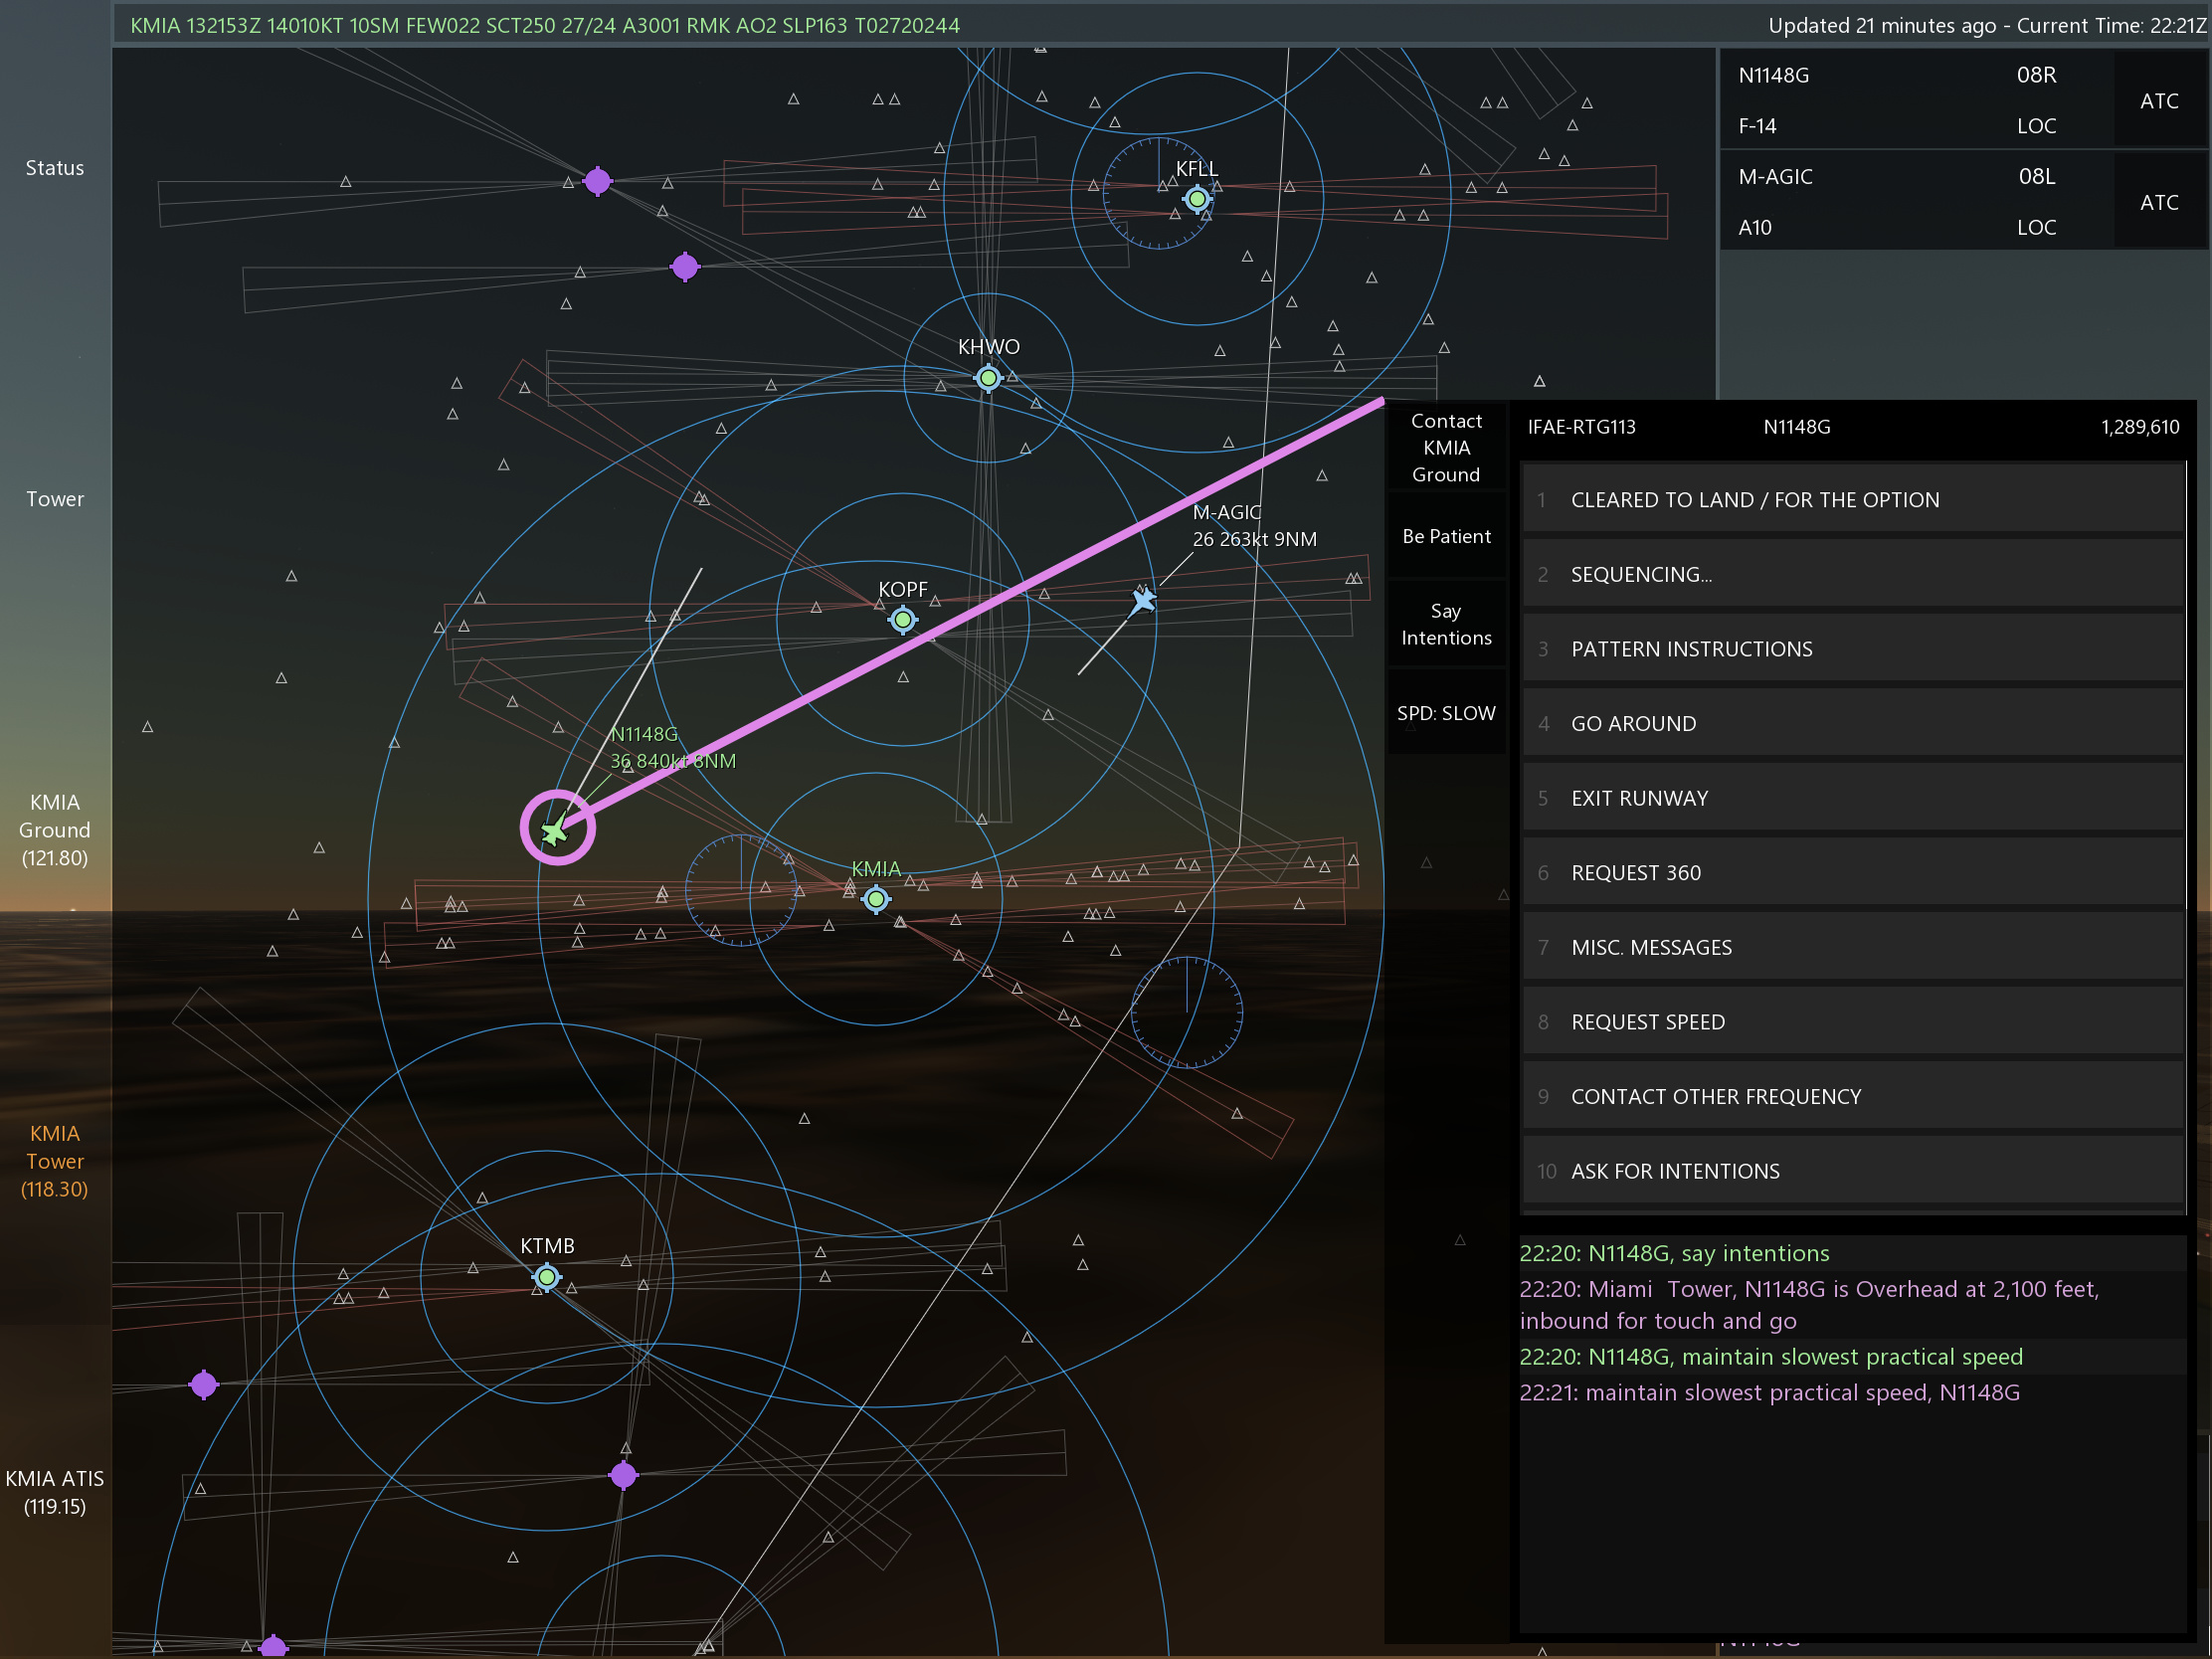This screenshot has width=2212, height=1659.
Task: Click IFAE-RTG113 username in header
Action: coord(1581,427)
